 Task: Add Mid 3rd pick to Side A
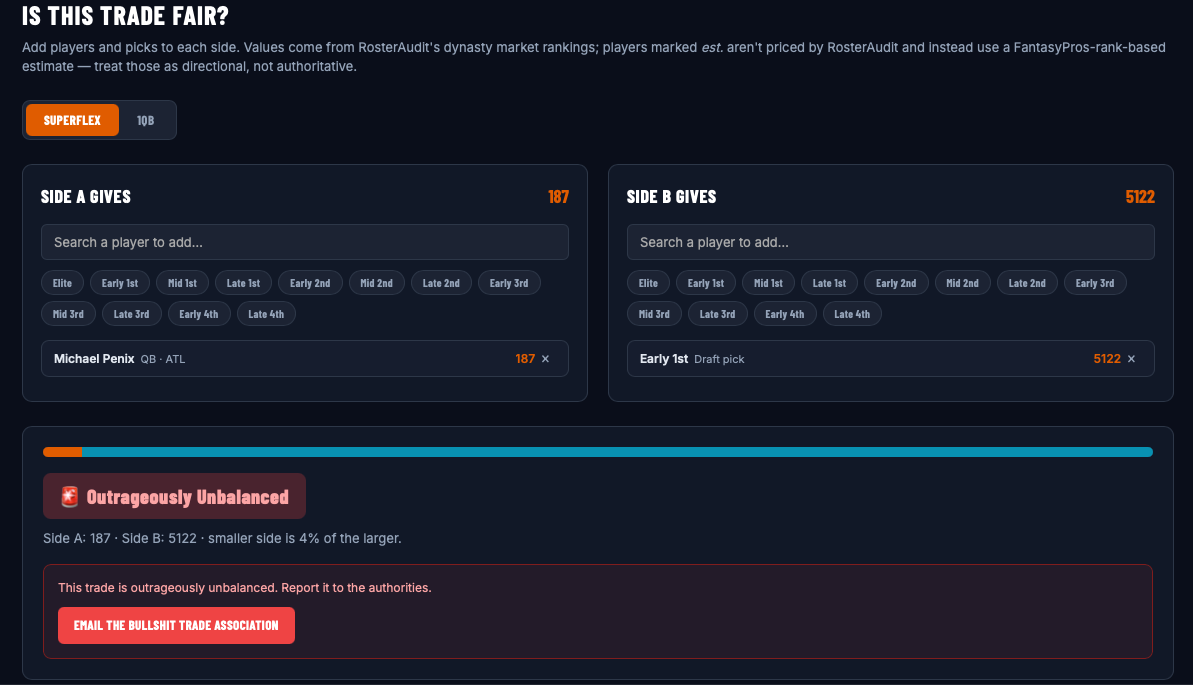[x=68, y=314]
